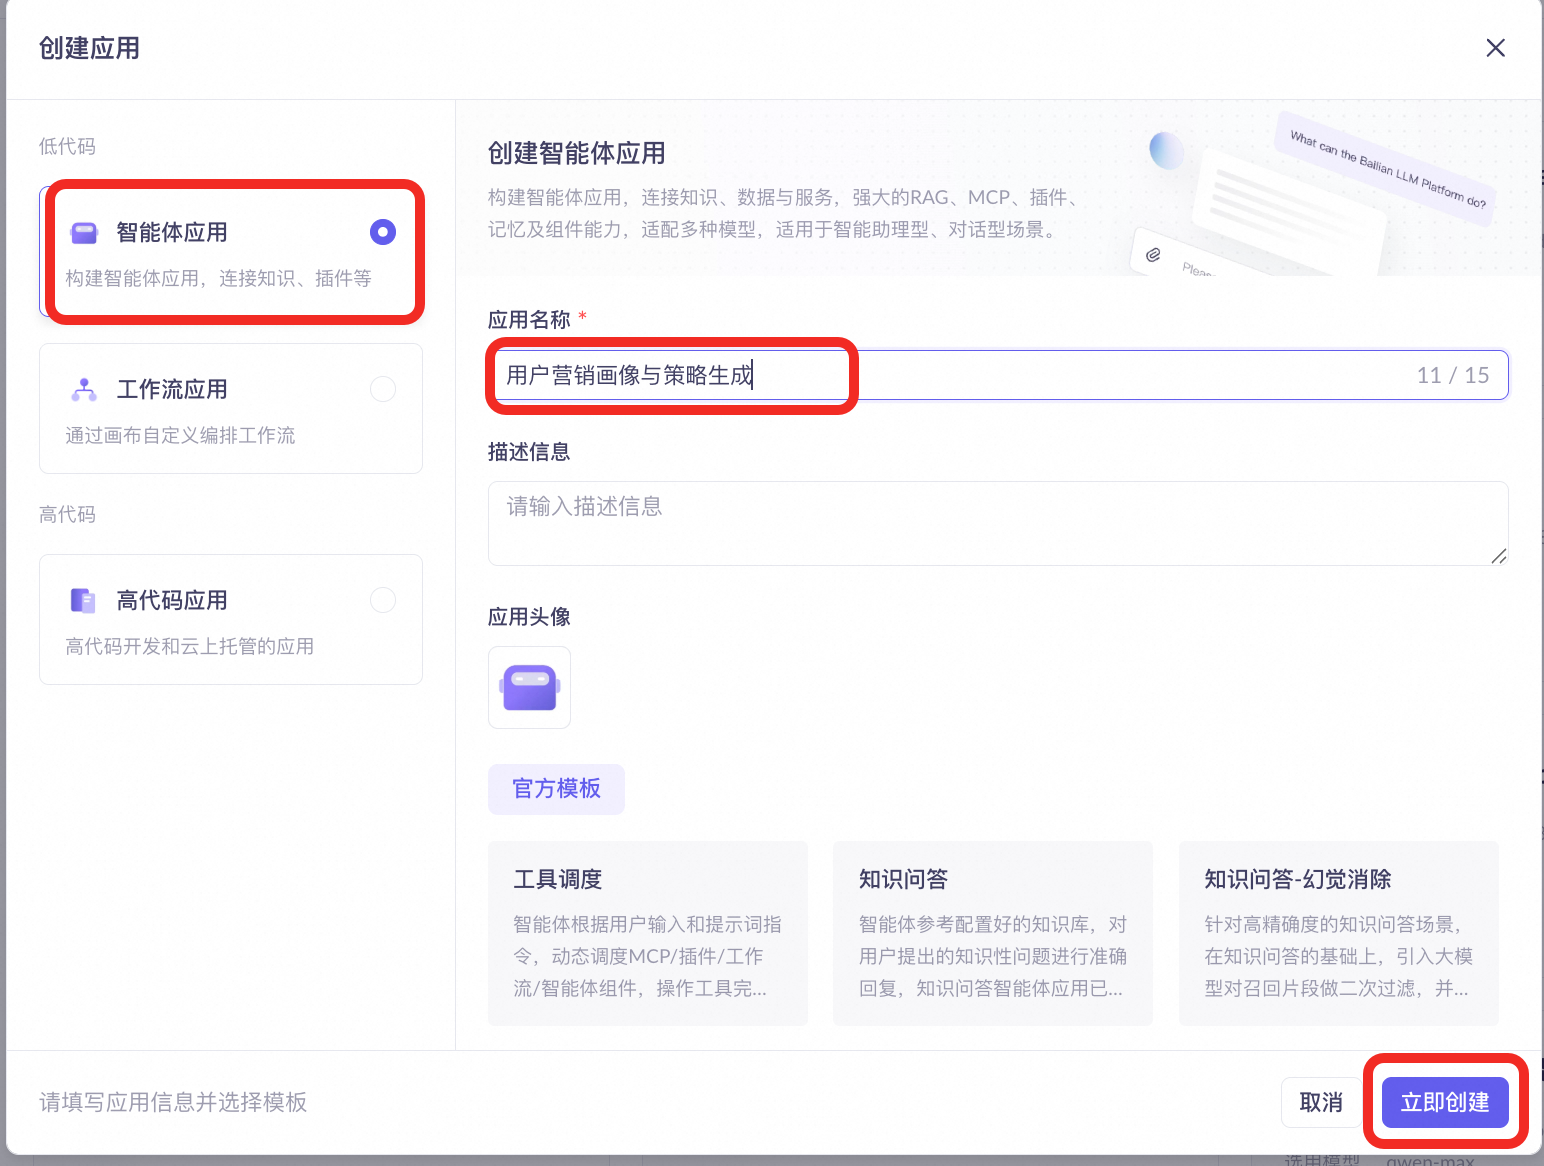This screenshot has height=1166, width=1544.
Task: Click 请填写应用信息并选择模板 footer hint
Action: [173, 1102]
